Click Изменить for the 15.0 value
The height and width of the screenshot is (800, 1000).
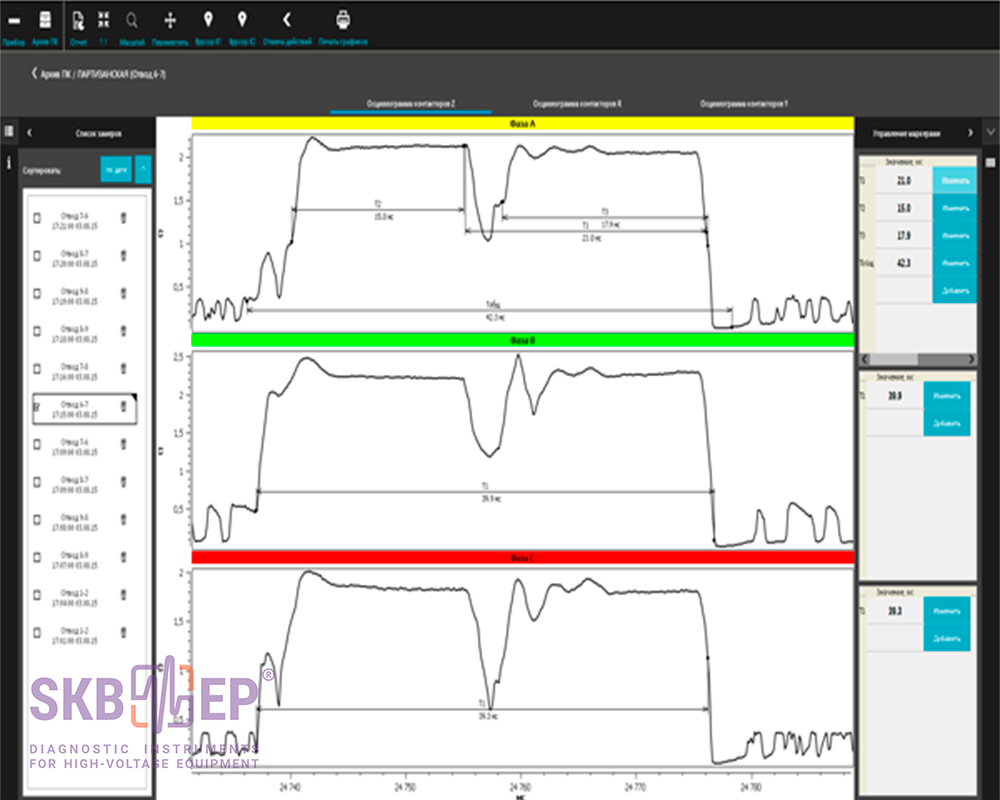(955, 208)
